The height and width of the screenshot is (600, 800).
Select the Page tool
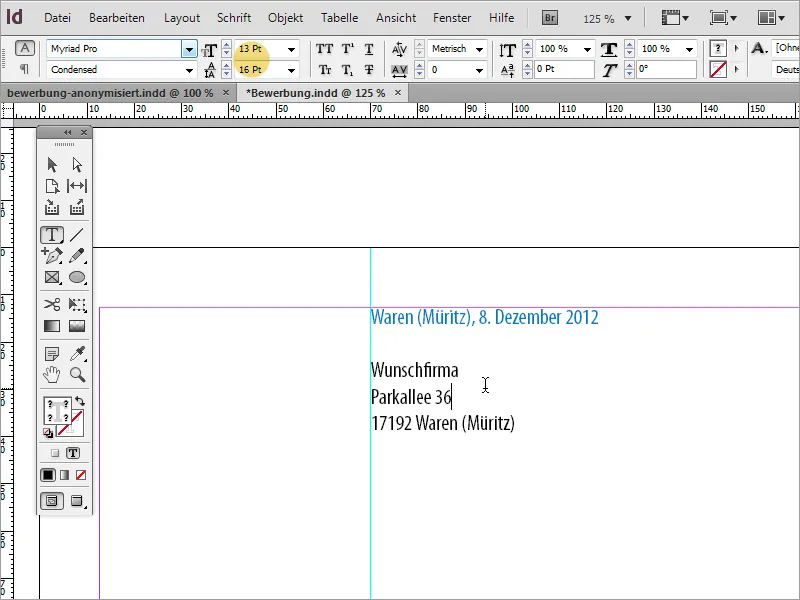pyautogui.click(x=52, y=186)
